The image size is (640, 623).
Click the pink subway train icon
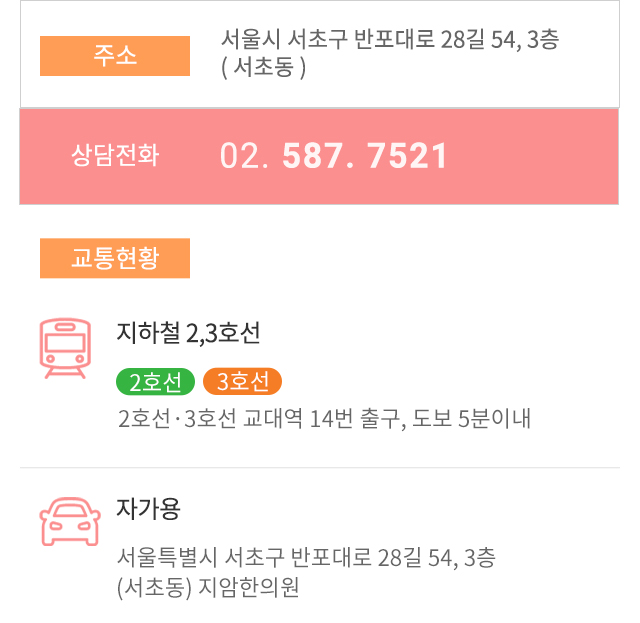65,348
